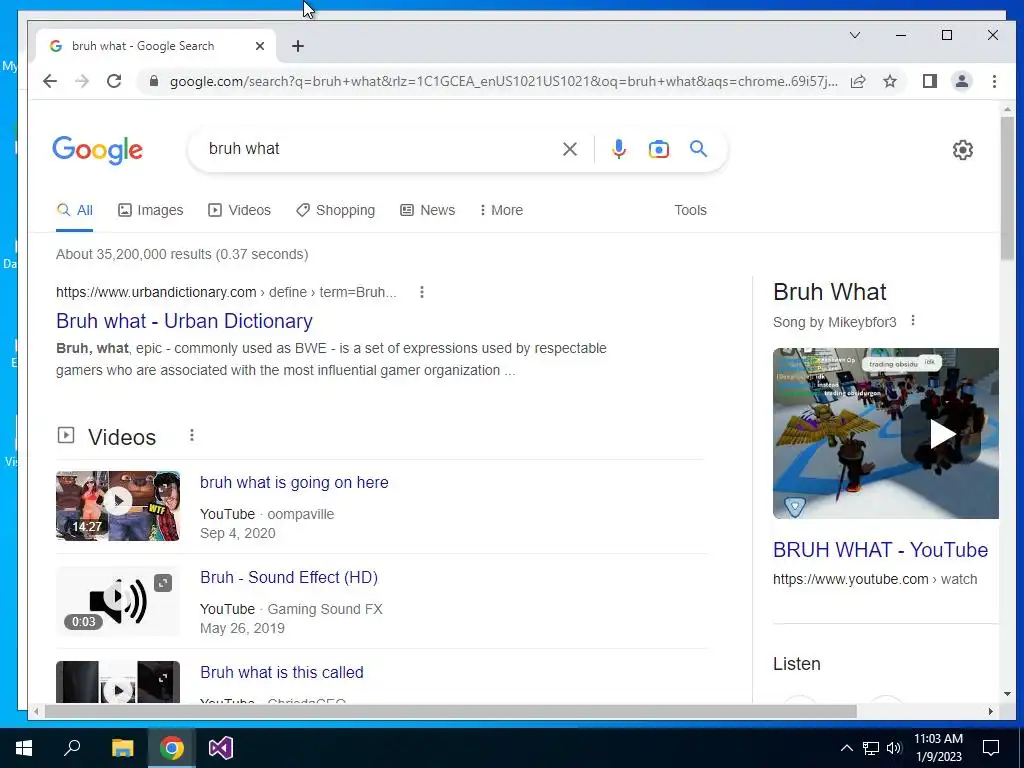1024x768 pixels.
Task: Play the Bruh What song video panel
Action: click(886, 433)
